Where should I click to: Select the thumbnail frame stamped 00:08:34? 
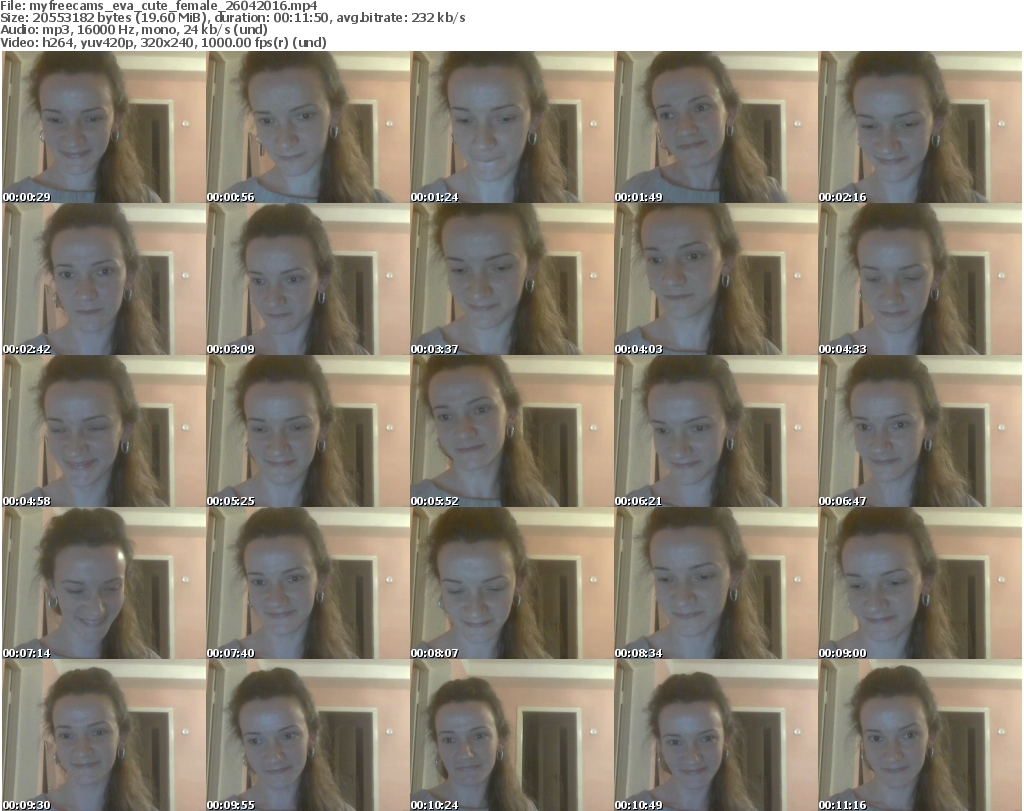coord(716,583)
